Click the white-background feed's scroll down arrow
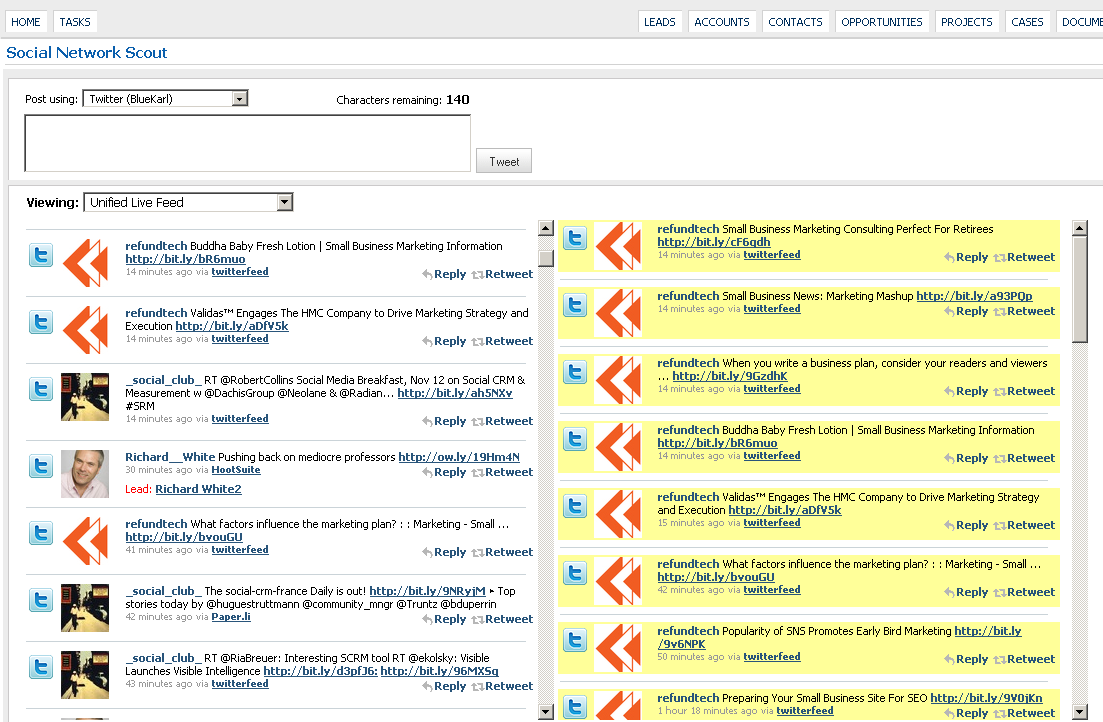Image resolution: width=1103 pixels, height=722 pixels. [546, 712]
